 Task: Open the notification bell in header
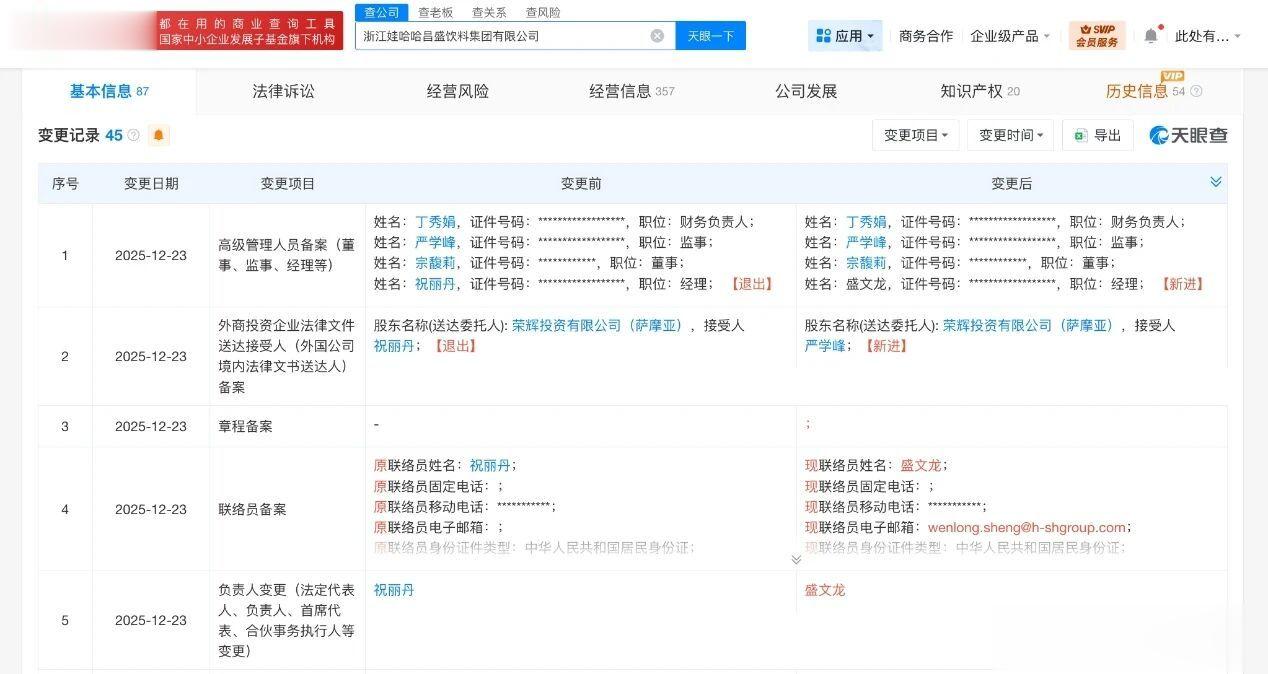[1151, 36]
